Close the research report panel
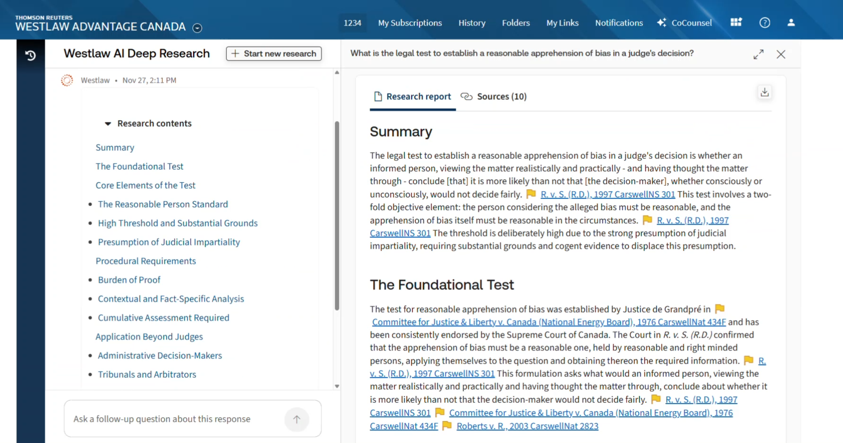Image resolution: width=843 pixels, height=443 pixels. pos(781,54)
